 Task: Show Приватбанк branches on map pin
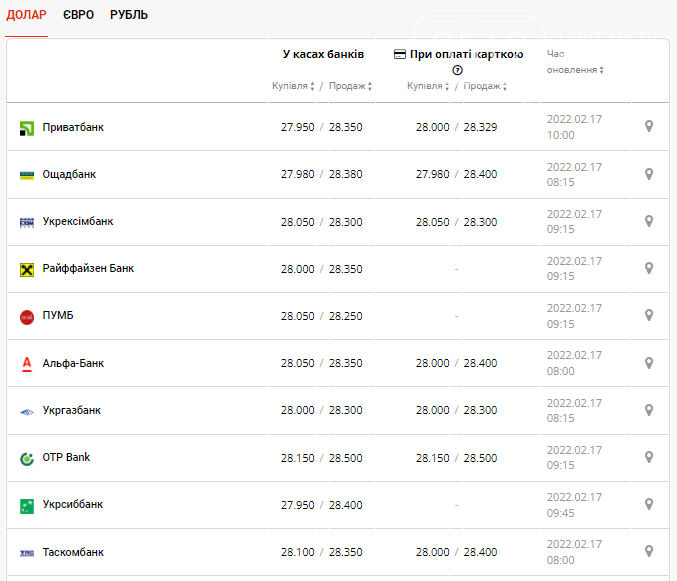pyautogui.click(x=649, y=126)
